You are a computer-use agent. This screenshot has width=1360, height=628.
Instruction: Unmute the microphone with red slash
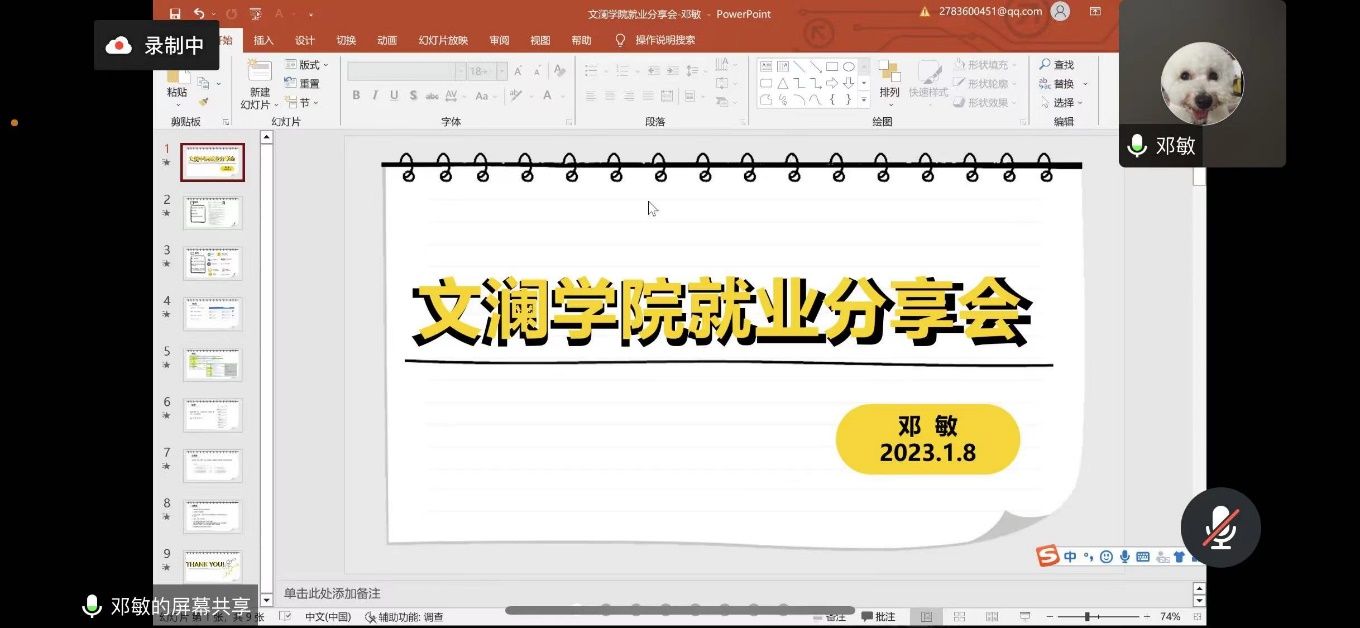pos(1220,527)
